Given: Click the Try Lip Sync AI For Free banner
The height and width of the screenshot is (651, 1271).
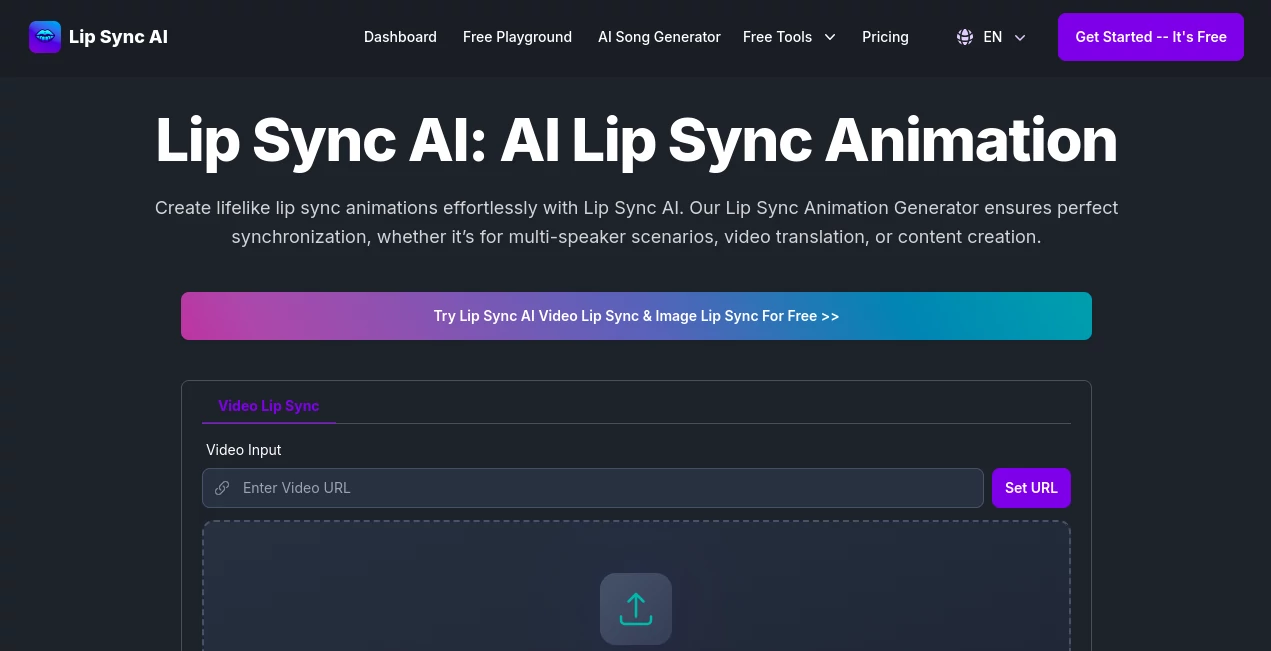Looking at the screenshot, I should [x=636, y=315].
